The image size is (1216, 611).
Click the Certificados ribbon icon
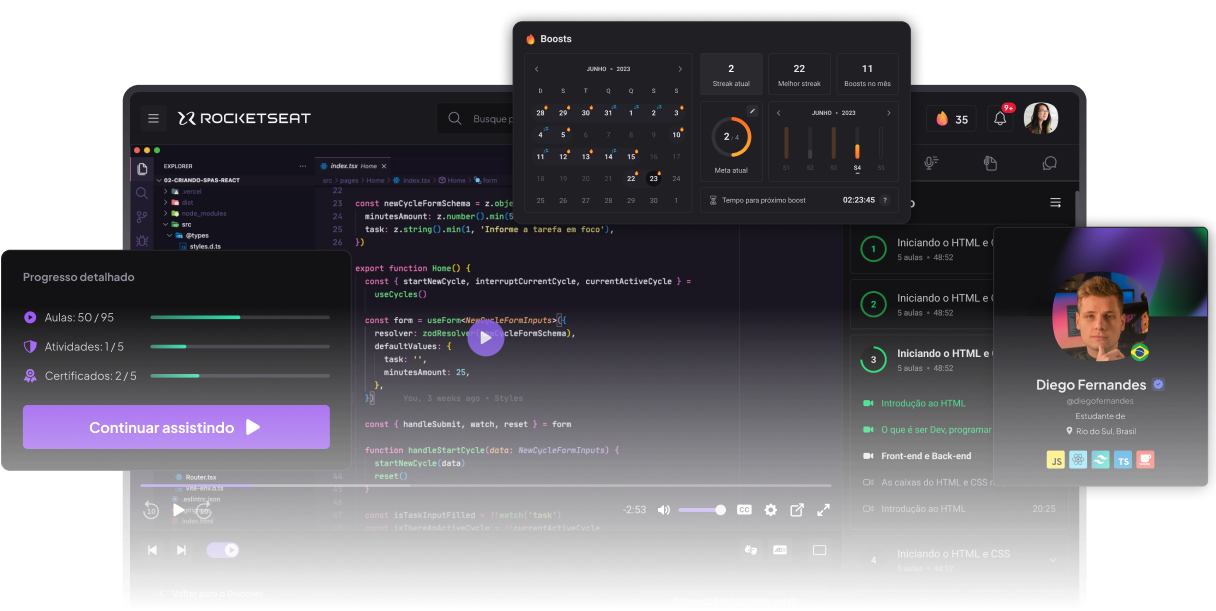[x=30, y=376]
